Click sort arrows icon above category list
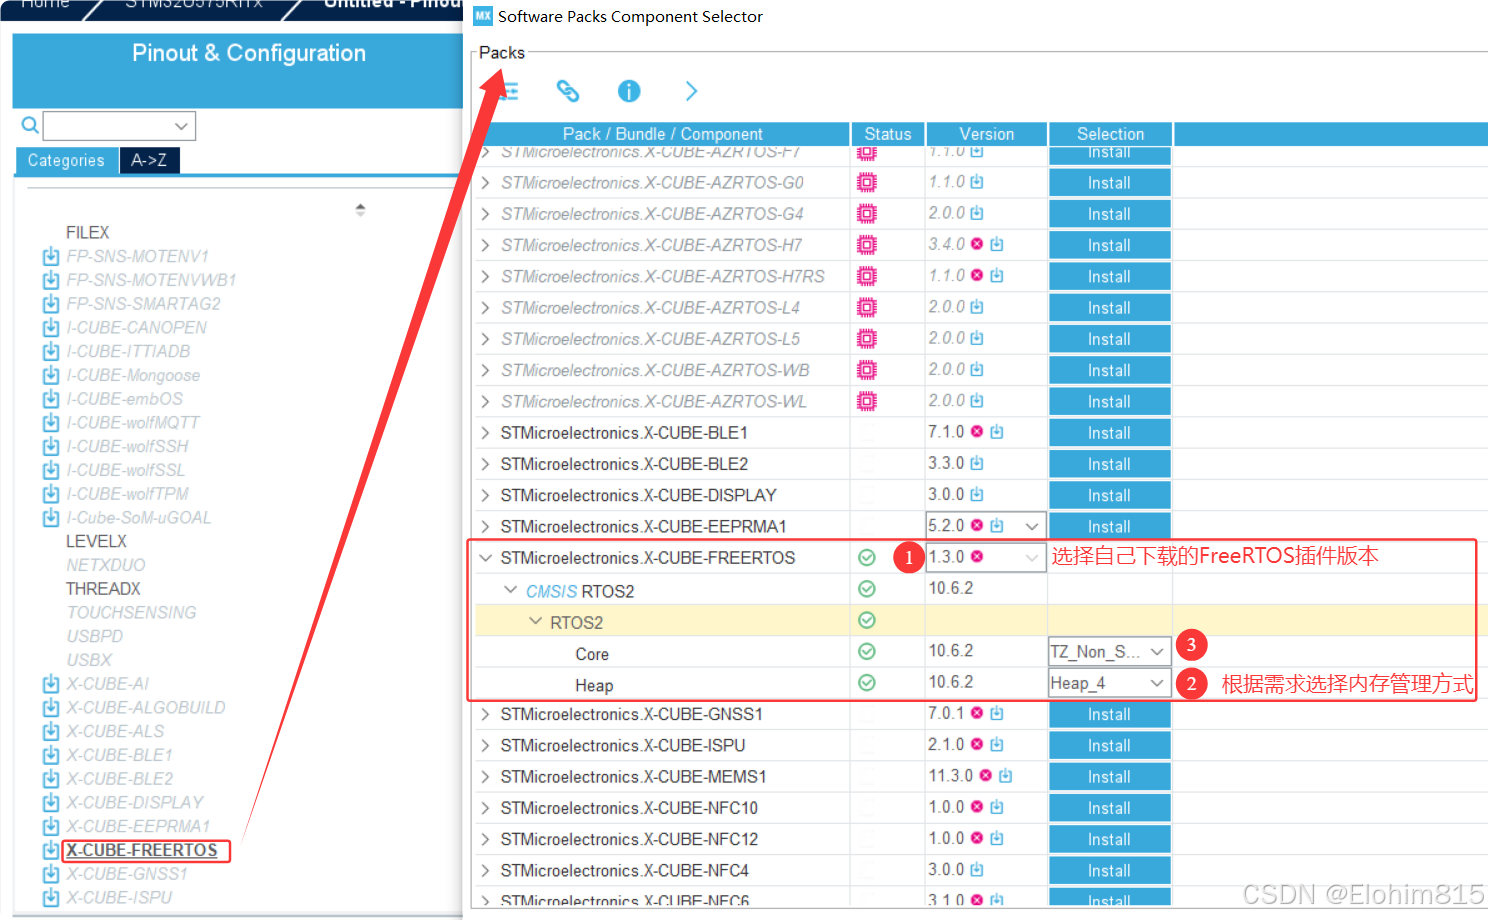 click(x=360, y=210)
